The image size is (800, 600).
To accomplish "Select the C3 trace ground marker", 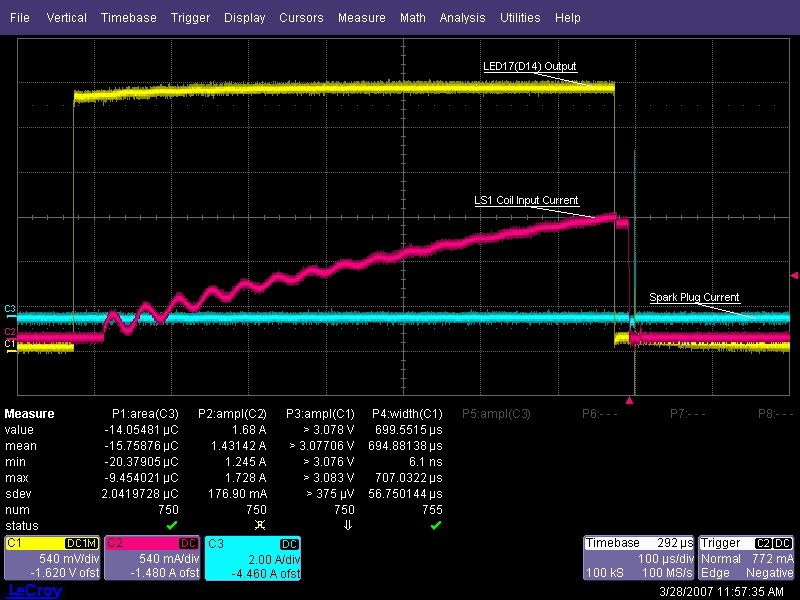I will point(10,309).
